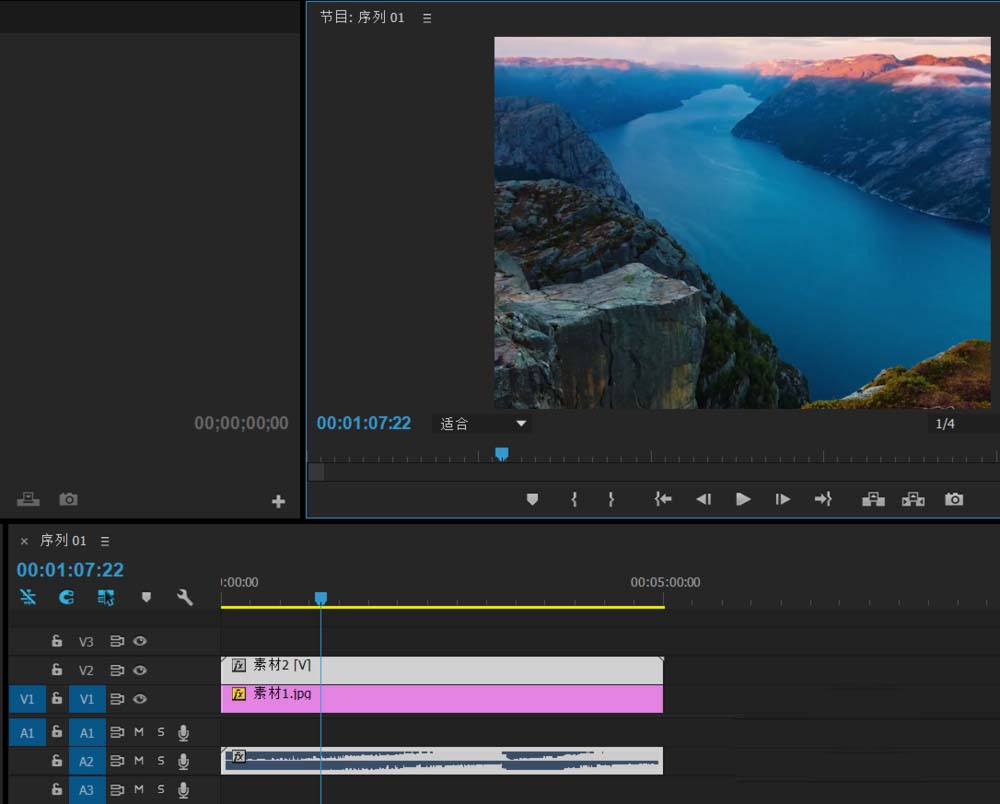Toggle lock on track V3
Viewport: 1000px width, 804px height.
pyautogui.click(x=57, y=641)
